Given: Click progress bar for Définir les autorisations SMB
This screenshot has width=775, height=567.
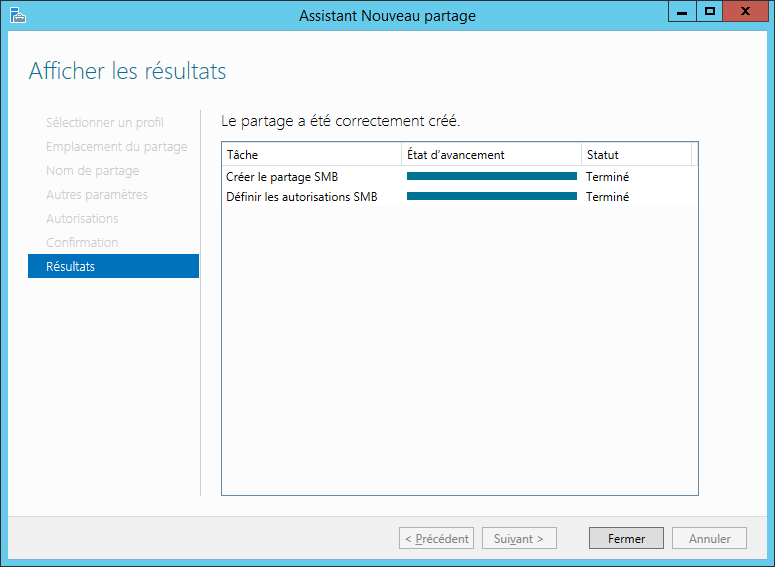Looking at the screenshot, I should click(492, 196).
